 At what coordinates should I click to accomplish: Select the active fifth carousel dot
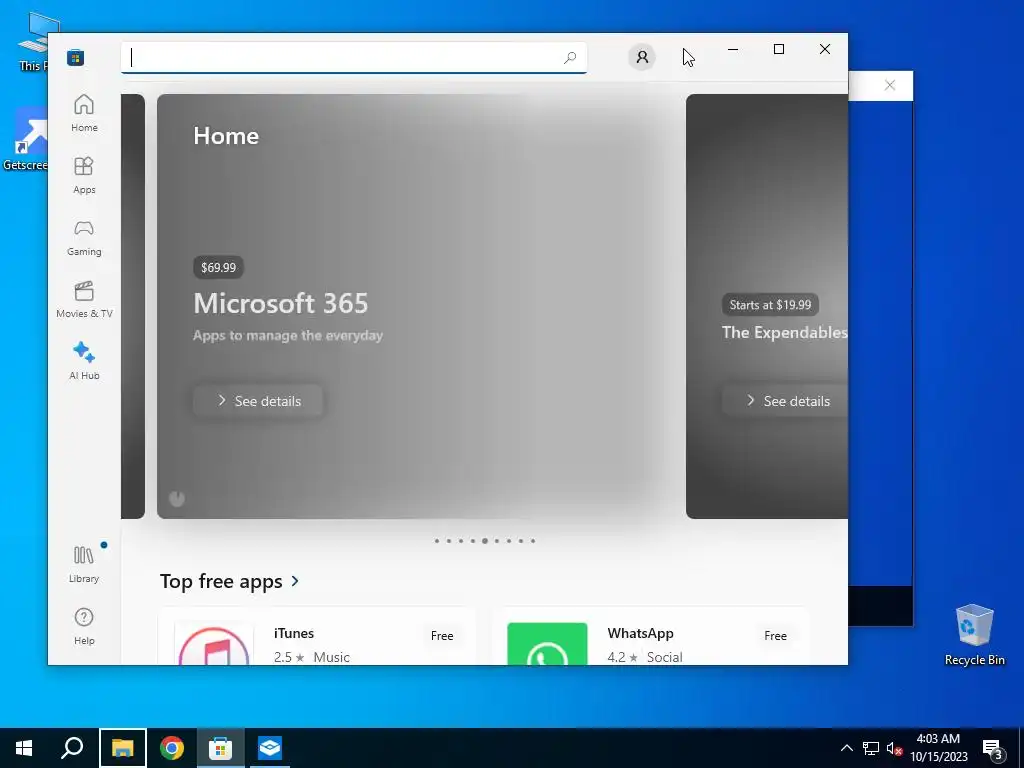[485, 541]
